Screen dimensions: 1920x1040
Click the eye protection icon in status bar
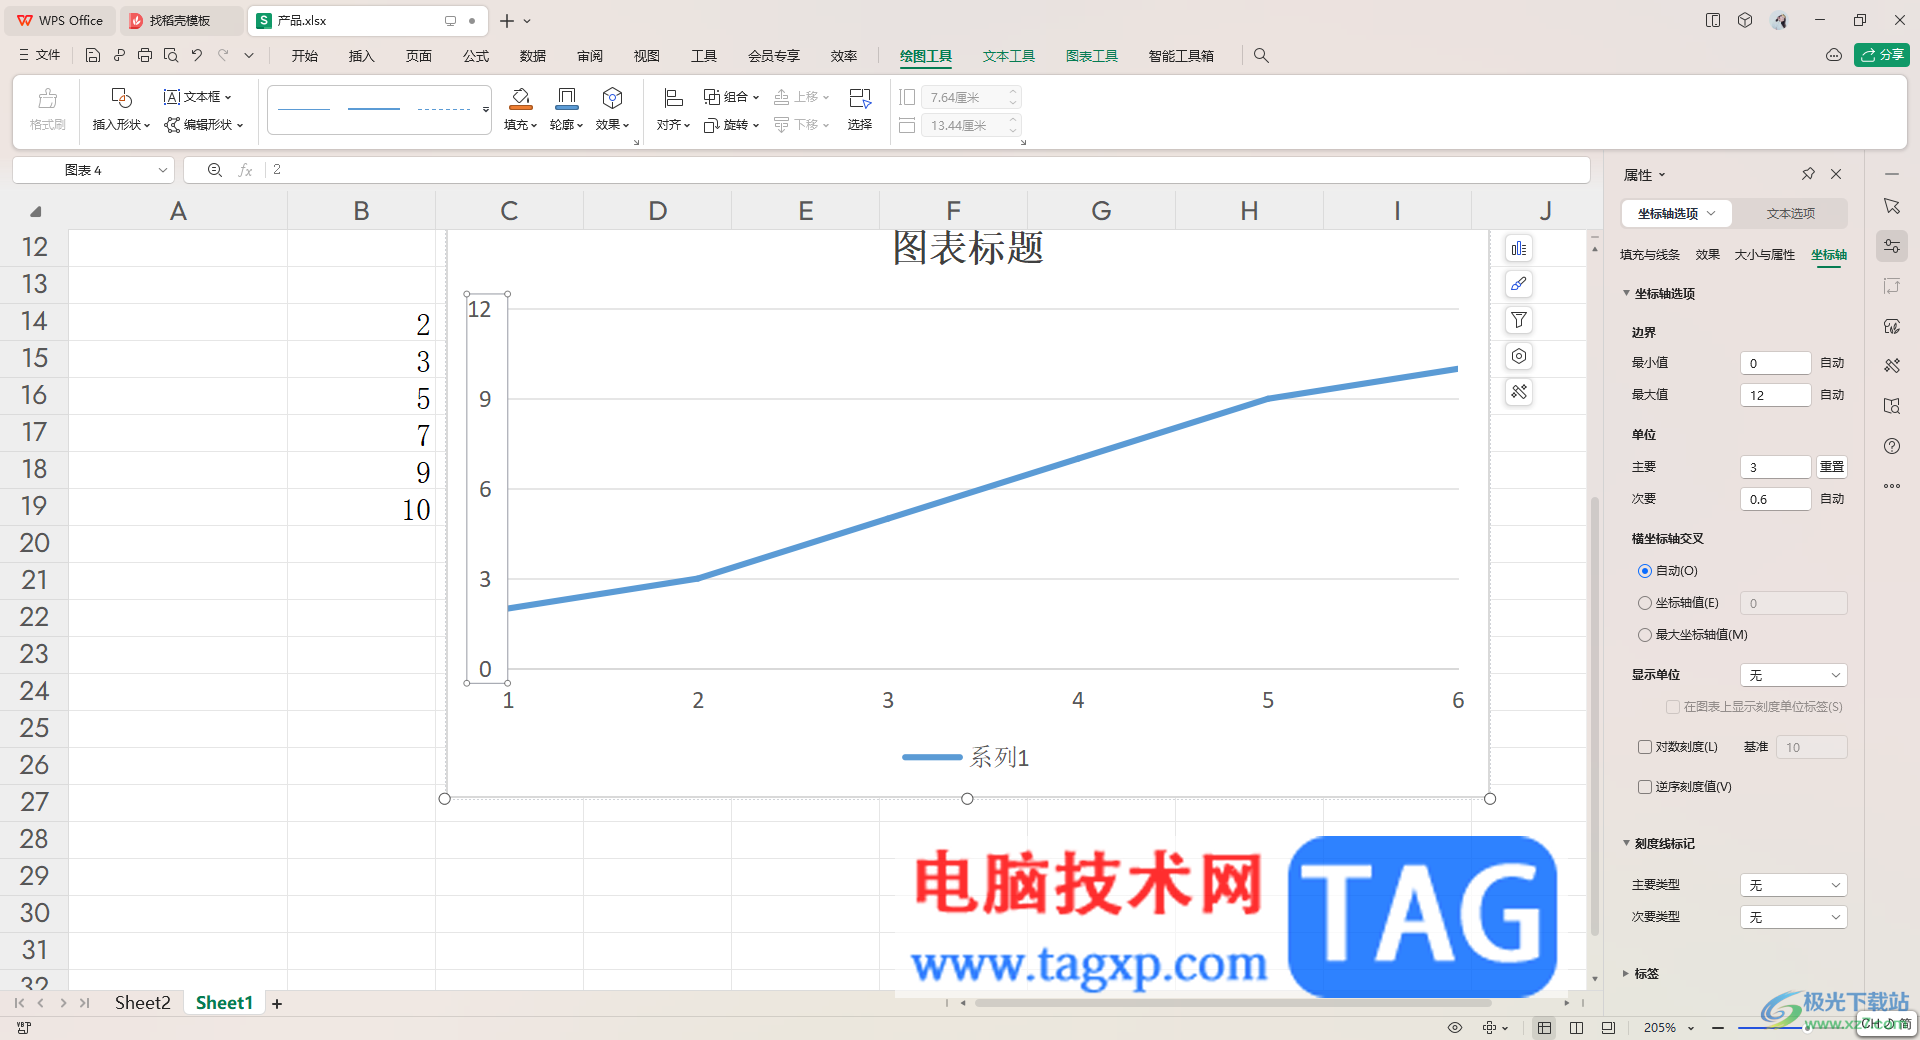click(1455, 1028)
